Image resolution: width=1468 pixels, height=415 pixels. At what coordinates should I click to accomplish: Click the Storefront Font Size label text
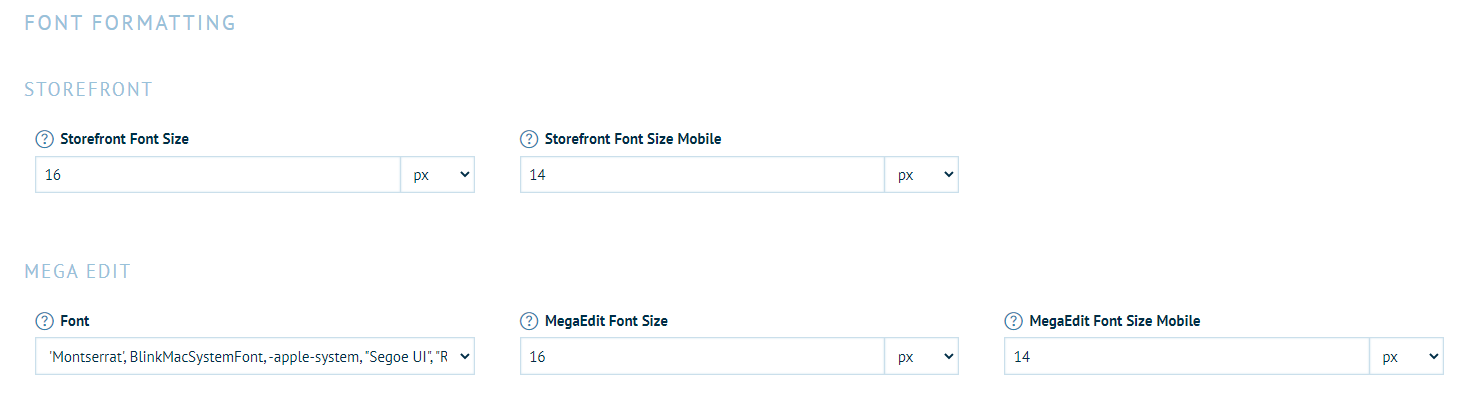124,139
